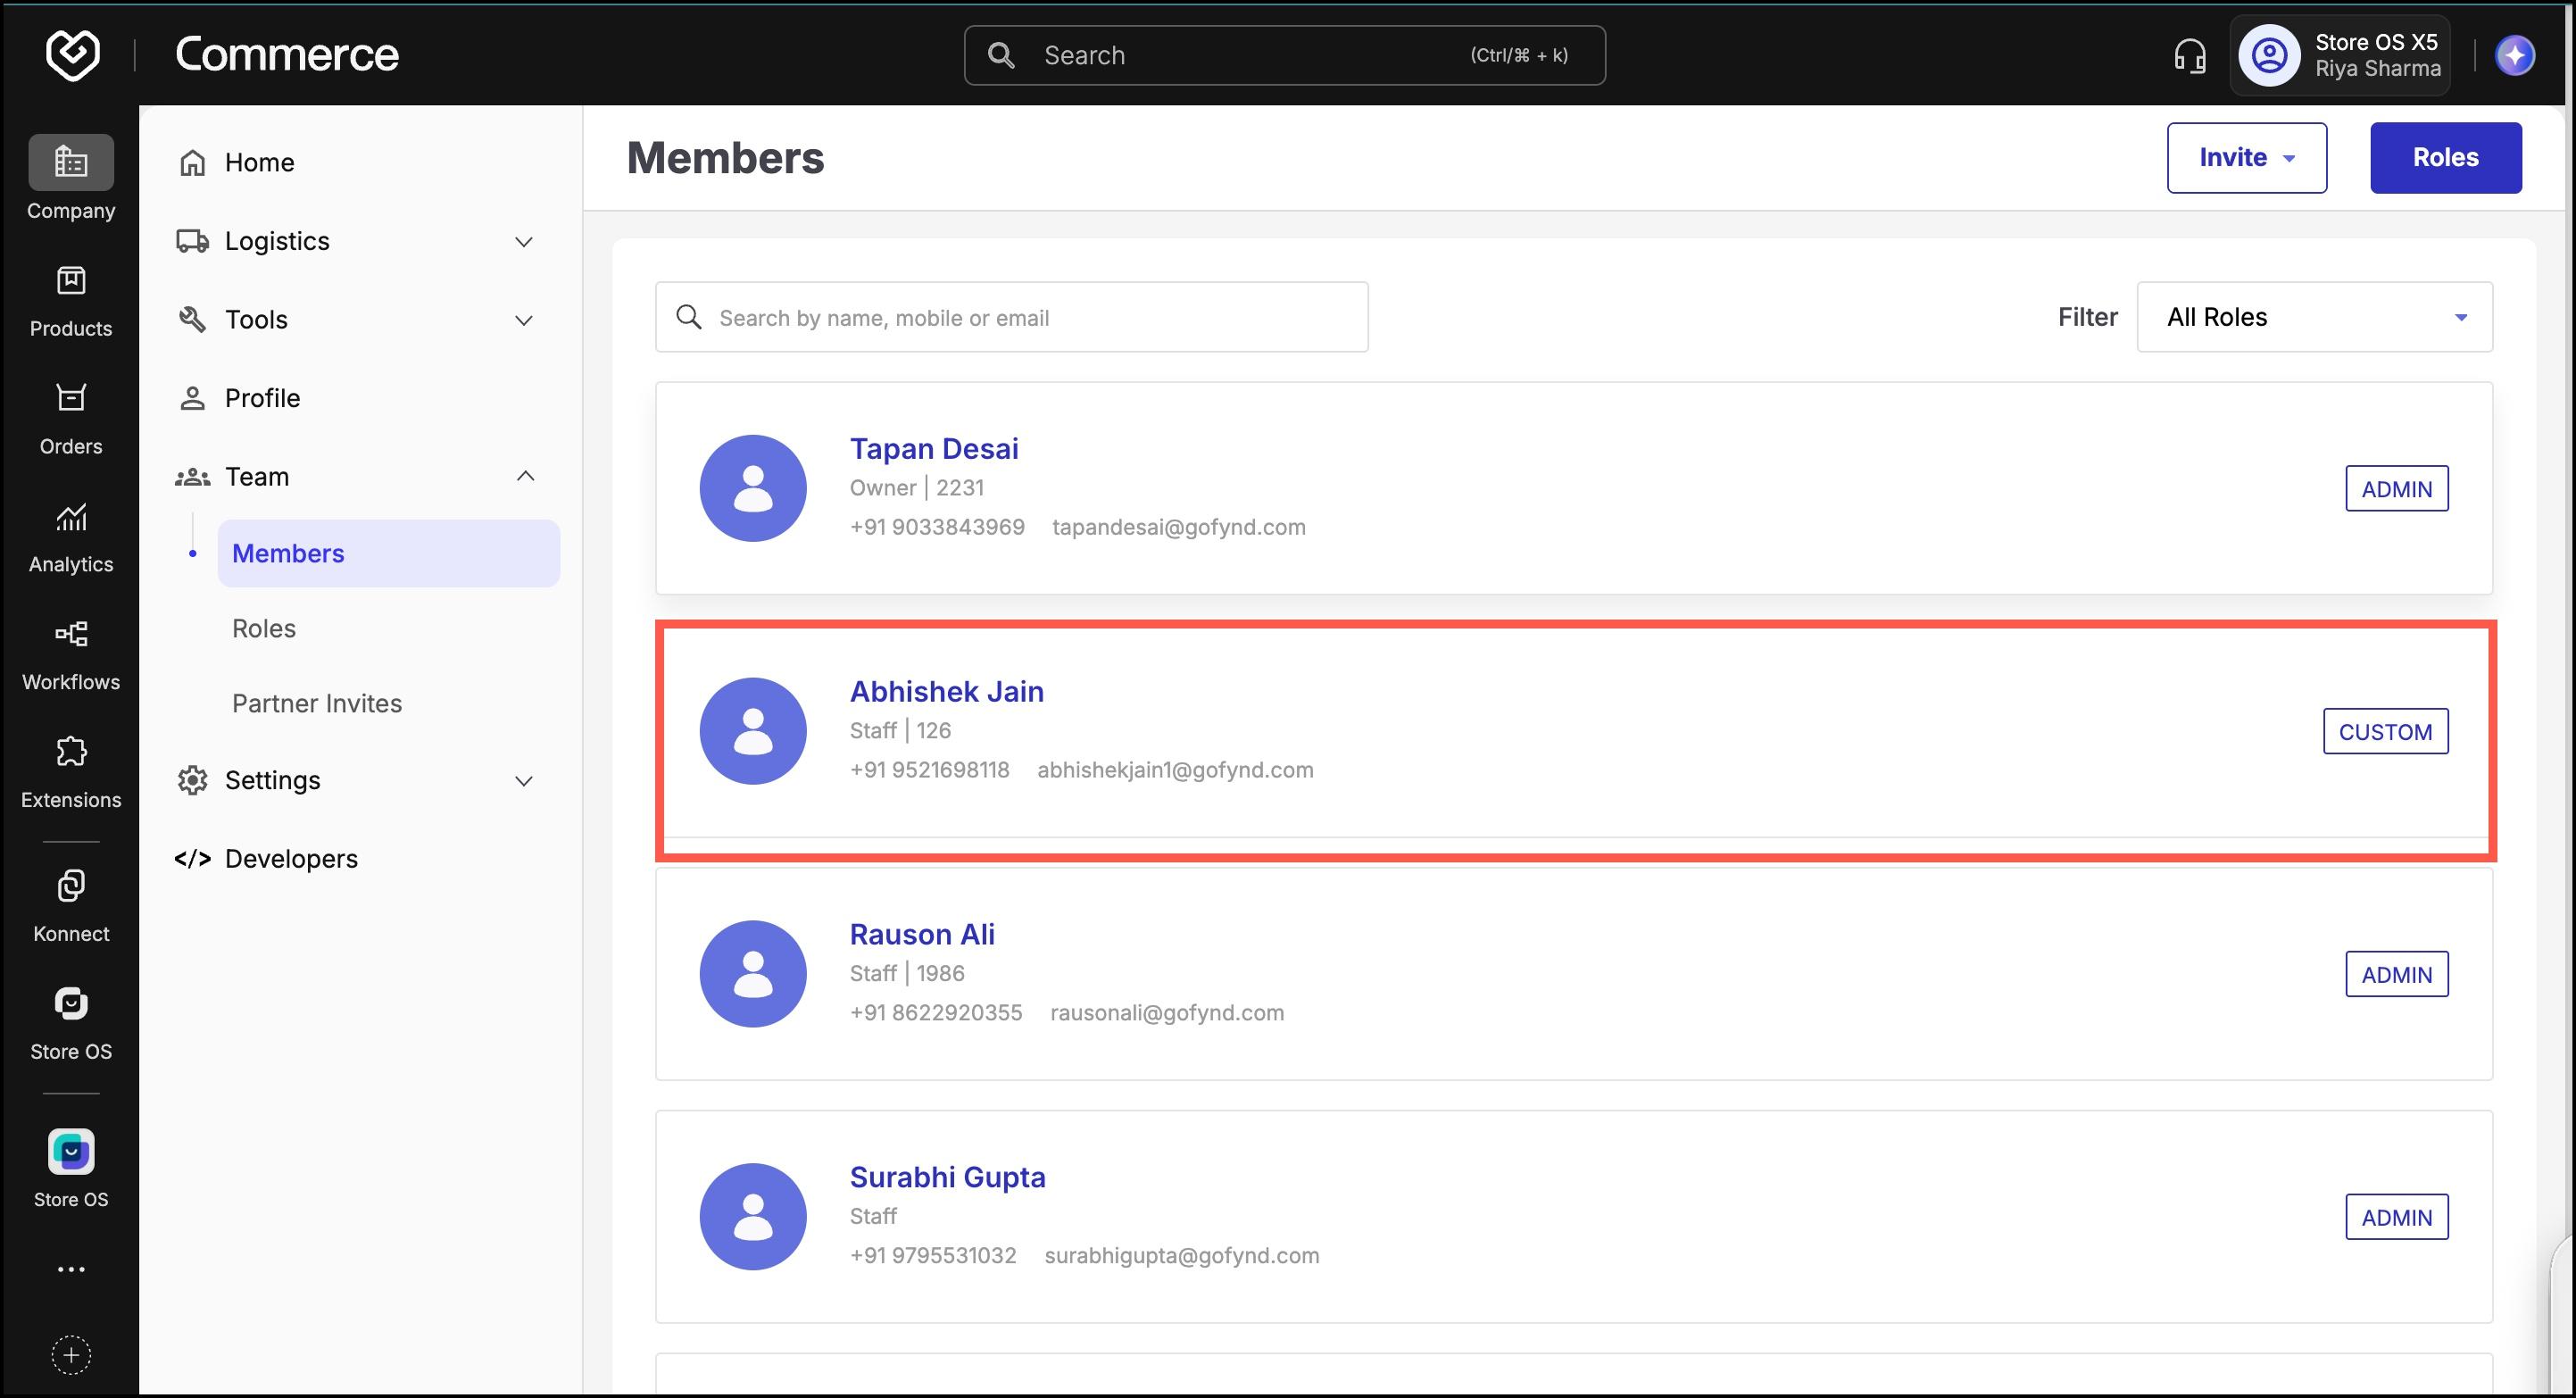Viewport: 2576px width, 1398px height.
Task: Go to Home in the sidebar
Action: click(x=259, y=162)
